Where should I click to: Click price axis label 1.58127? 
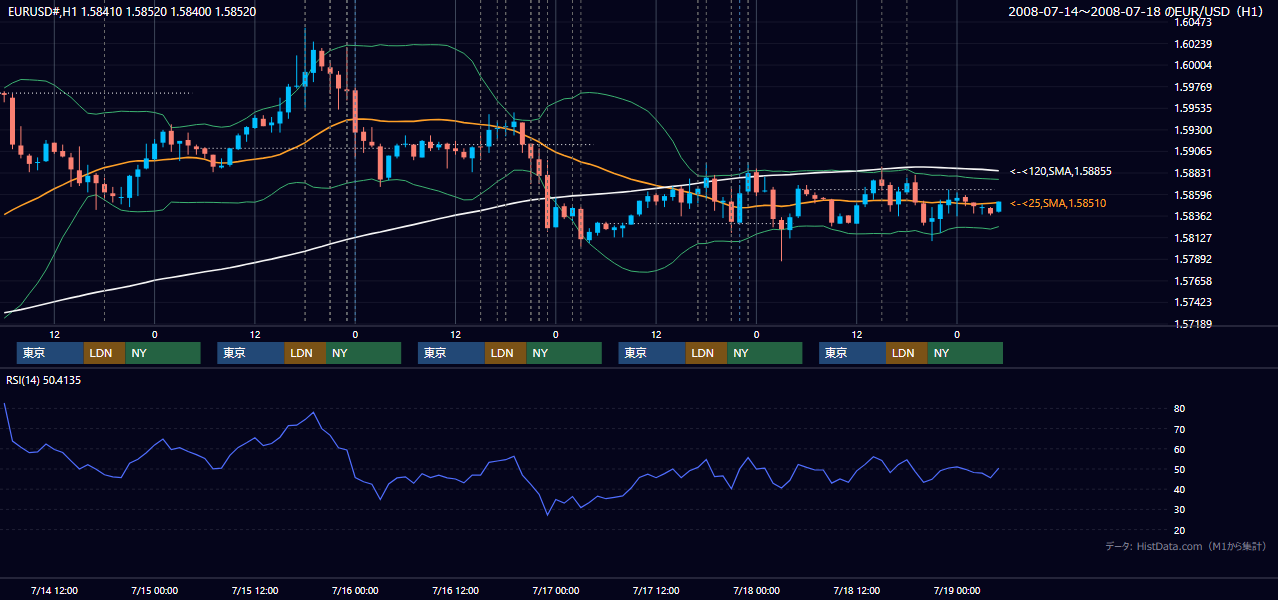pos(1193,238)
